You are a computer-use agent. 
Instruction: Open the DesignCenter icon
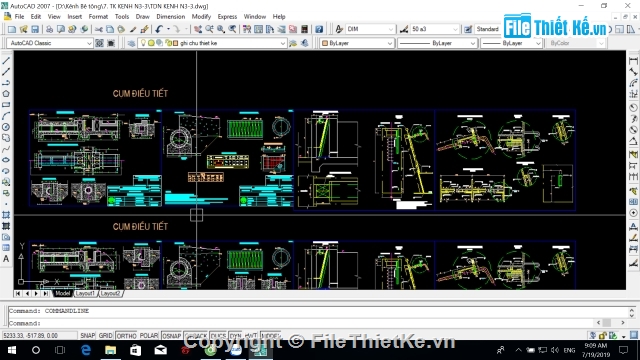258,29
